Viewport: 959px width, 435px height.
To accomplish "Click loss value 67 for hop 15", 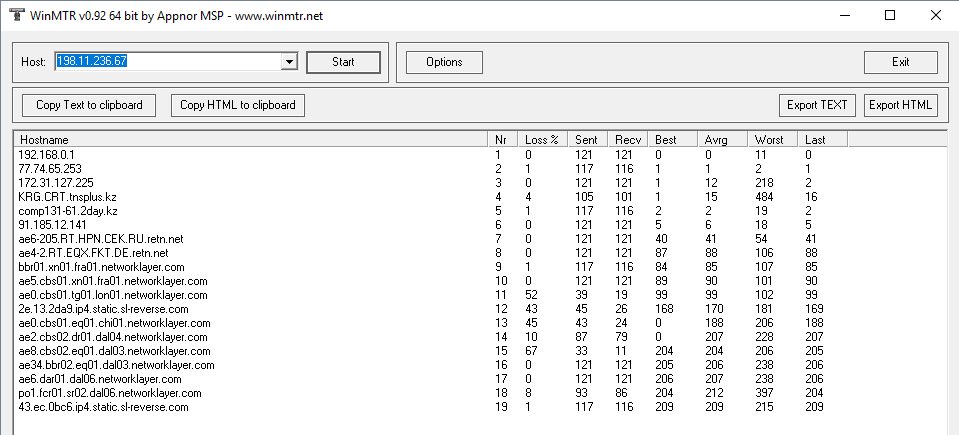I will click(532, 351).
